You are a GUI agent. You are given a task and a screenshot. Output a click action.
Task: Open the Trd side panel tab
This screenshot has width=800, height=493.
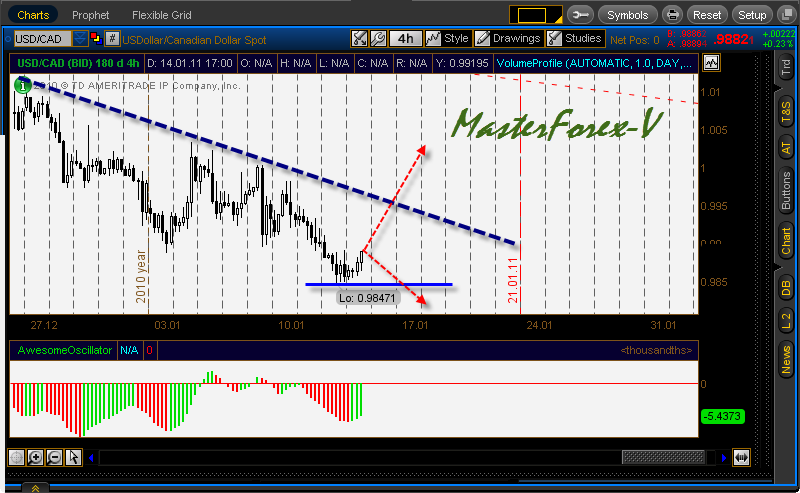[786, 68]
